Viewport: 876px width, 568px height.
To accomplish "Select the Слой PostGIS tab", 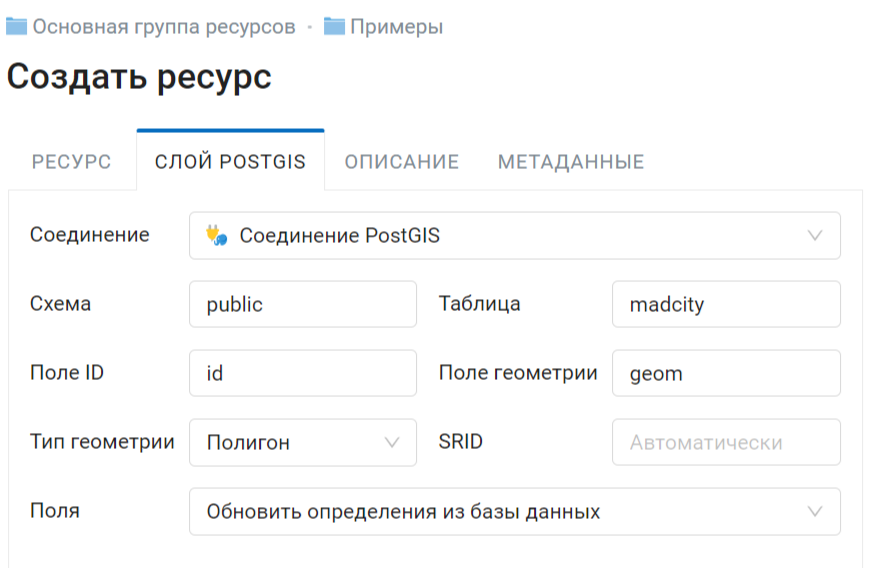I will tap(230, 161).
